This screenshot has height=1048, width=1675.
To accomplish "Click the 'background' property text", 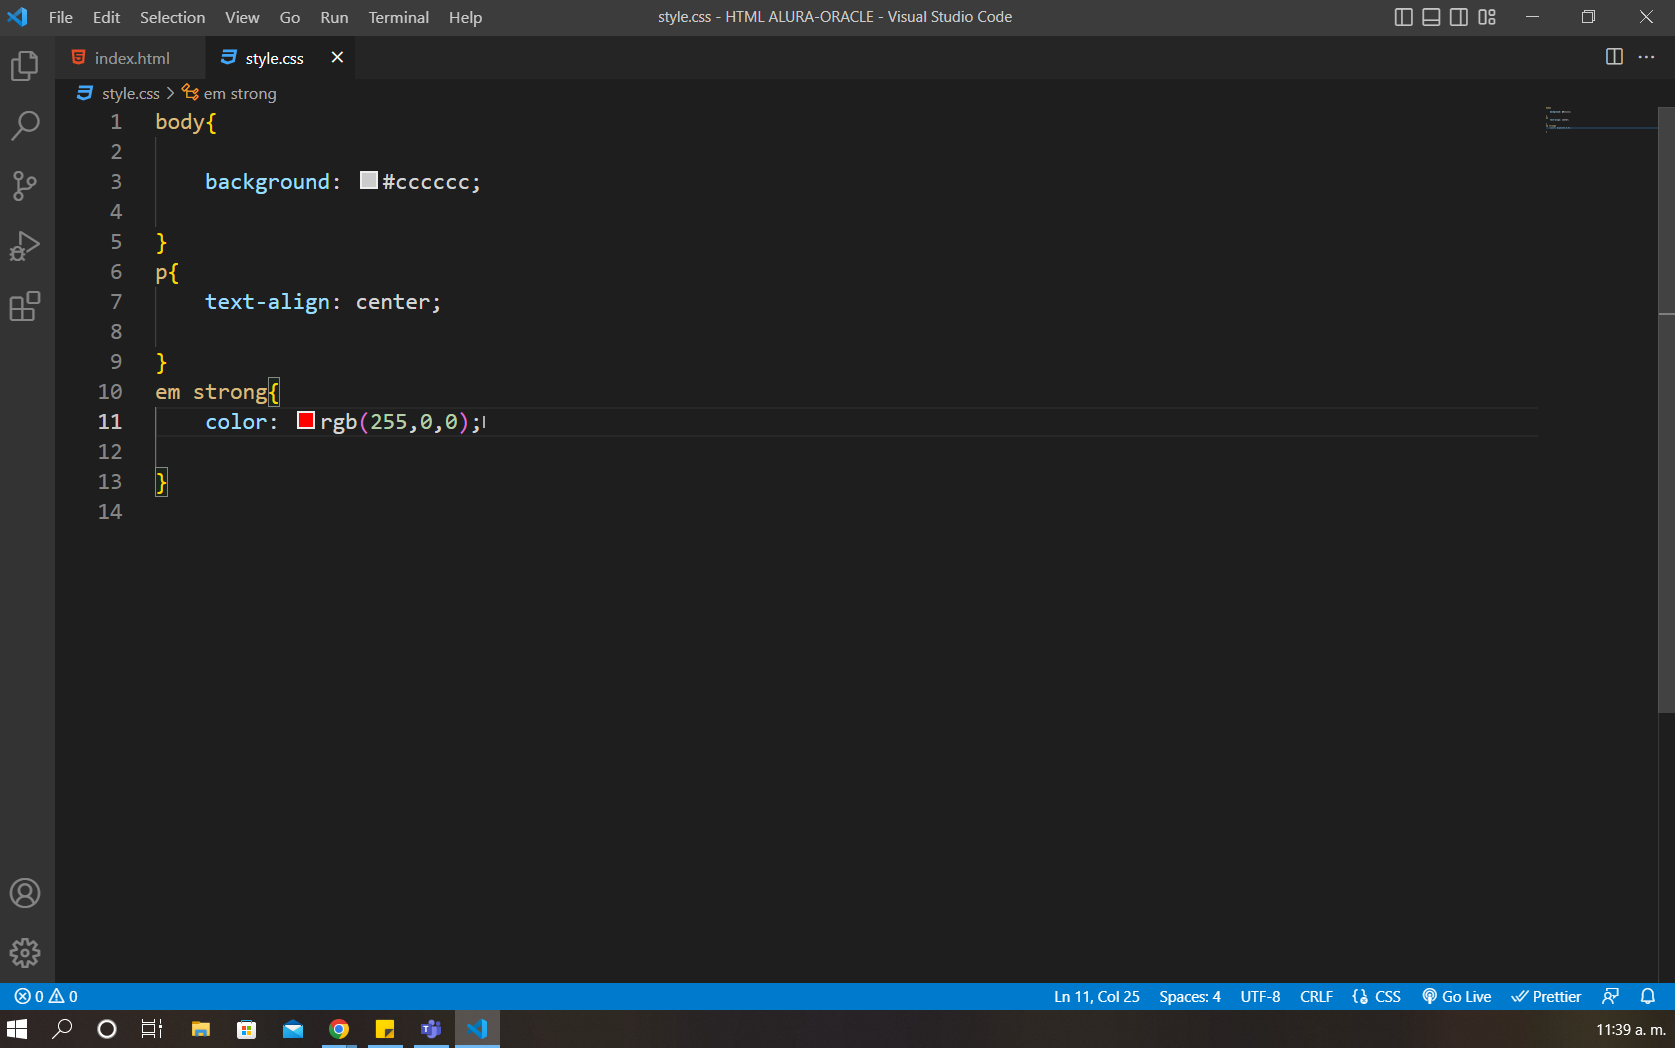I will [x=267, y=182].
